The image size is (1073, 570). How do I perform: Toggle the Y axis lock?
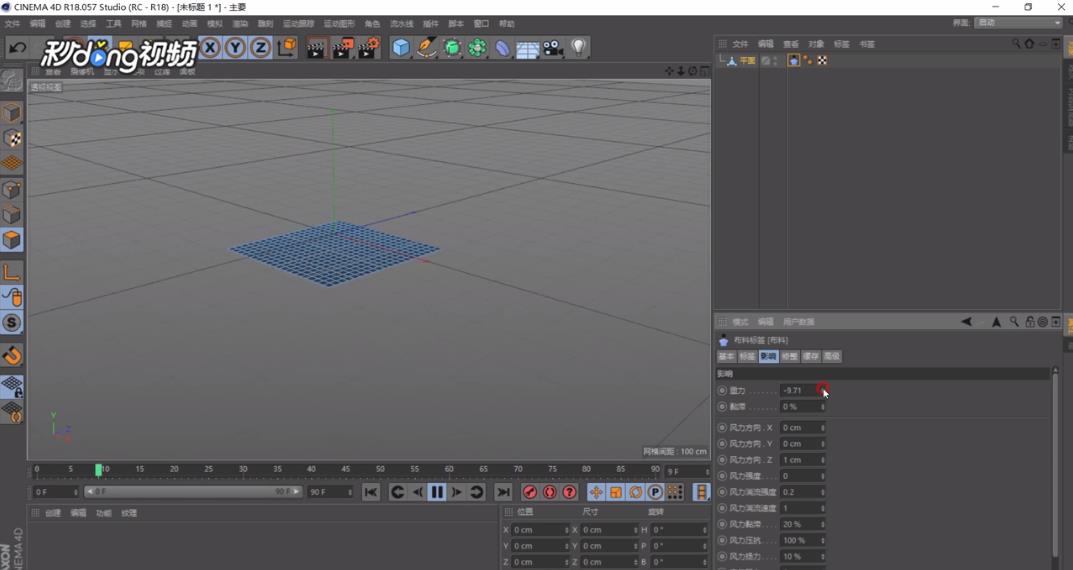point(235,47)
